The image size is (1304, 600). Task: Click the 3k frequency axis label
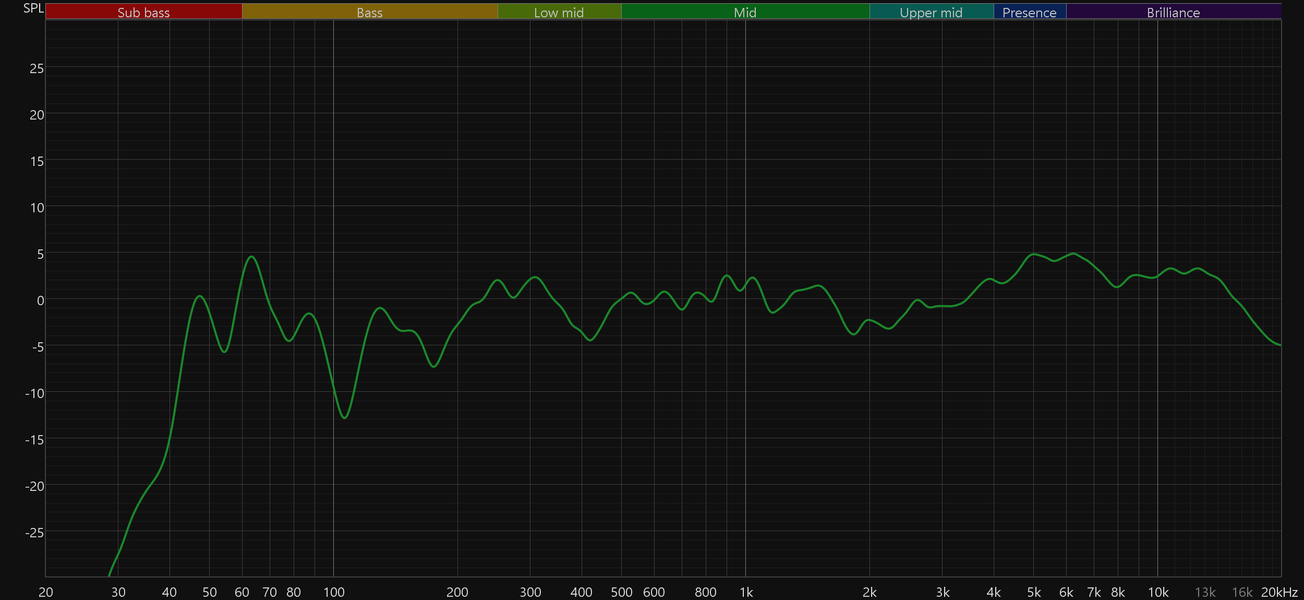[x=943, y=592]
